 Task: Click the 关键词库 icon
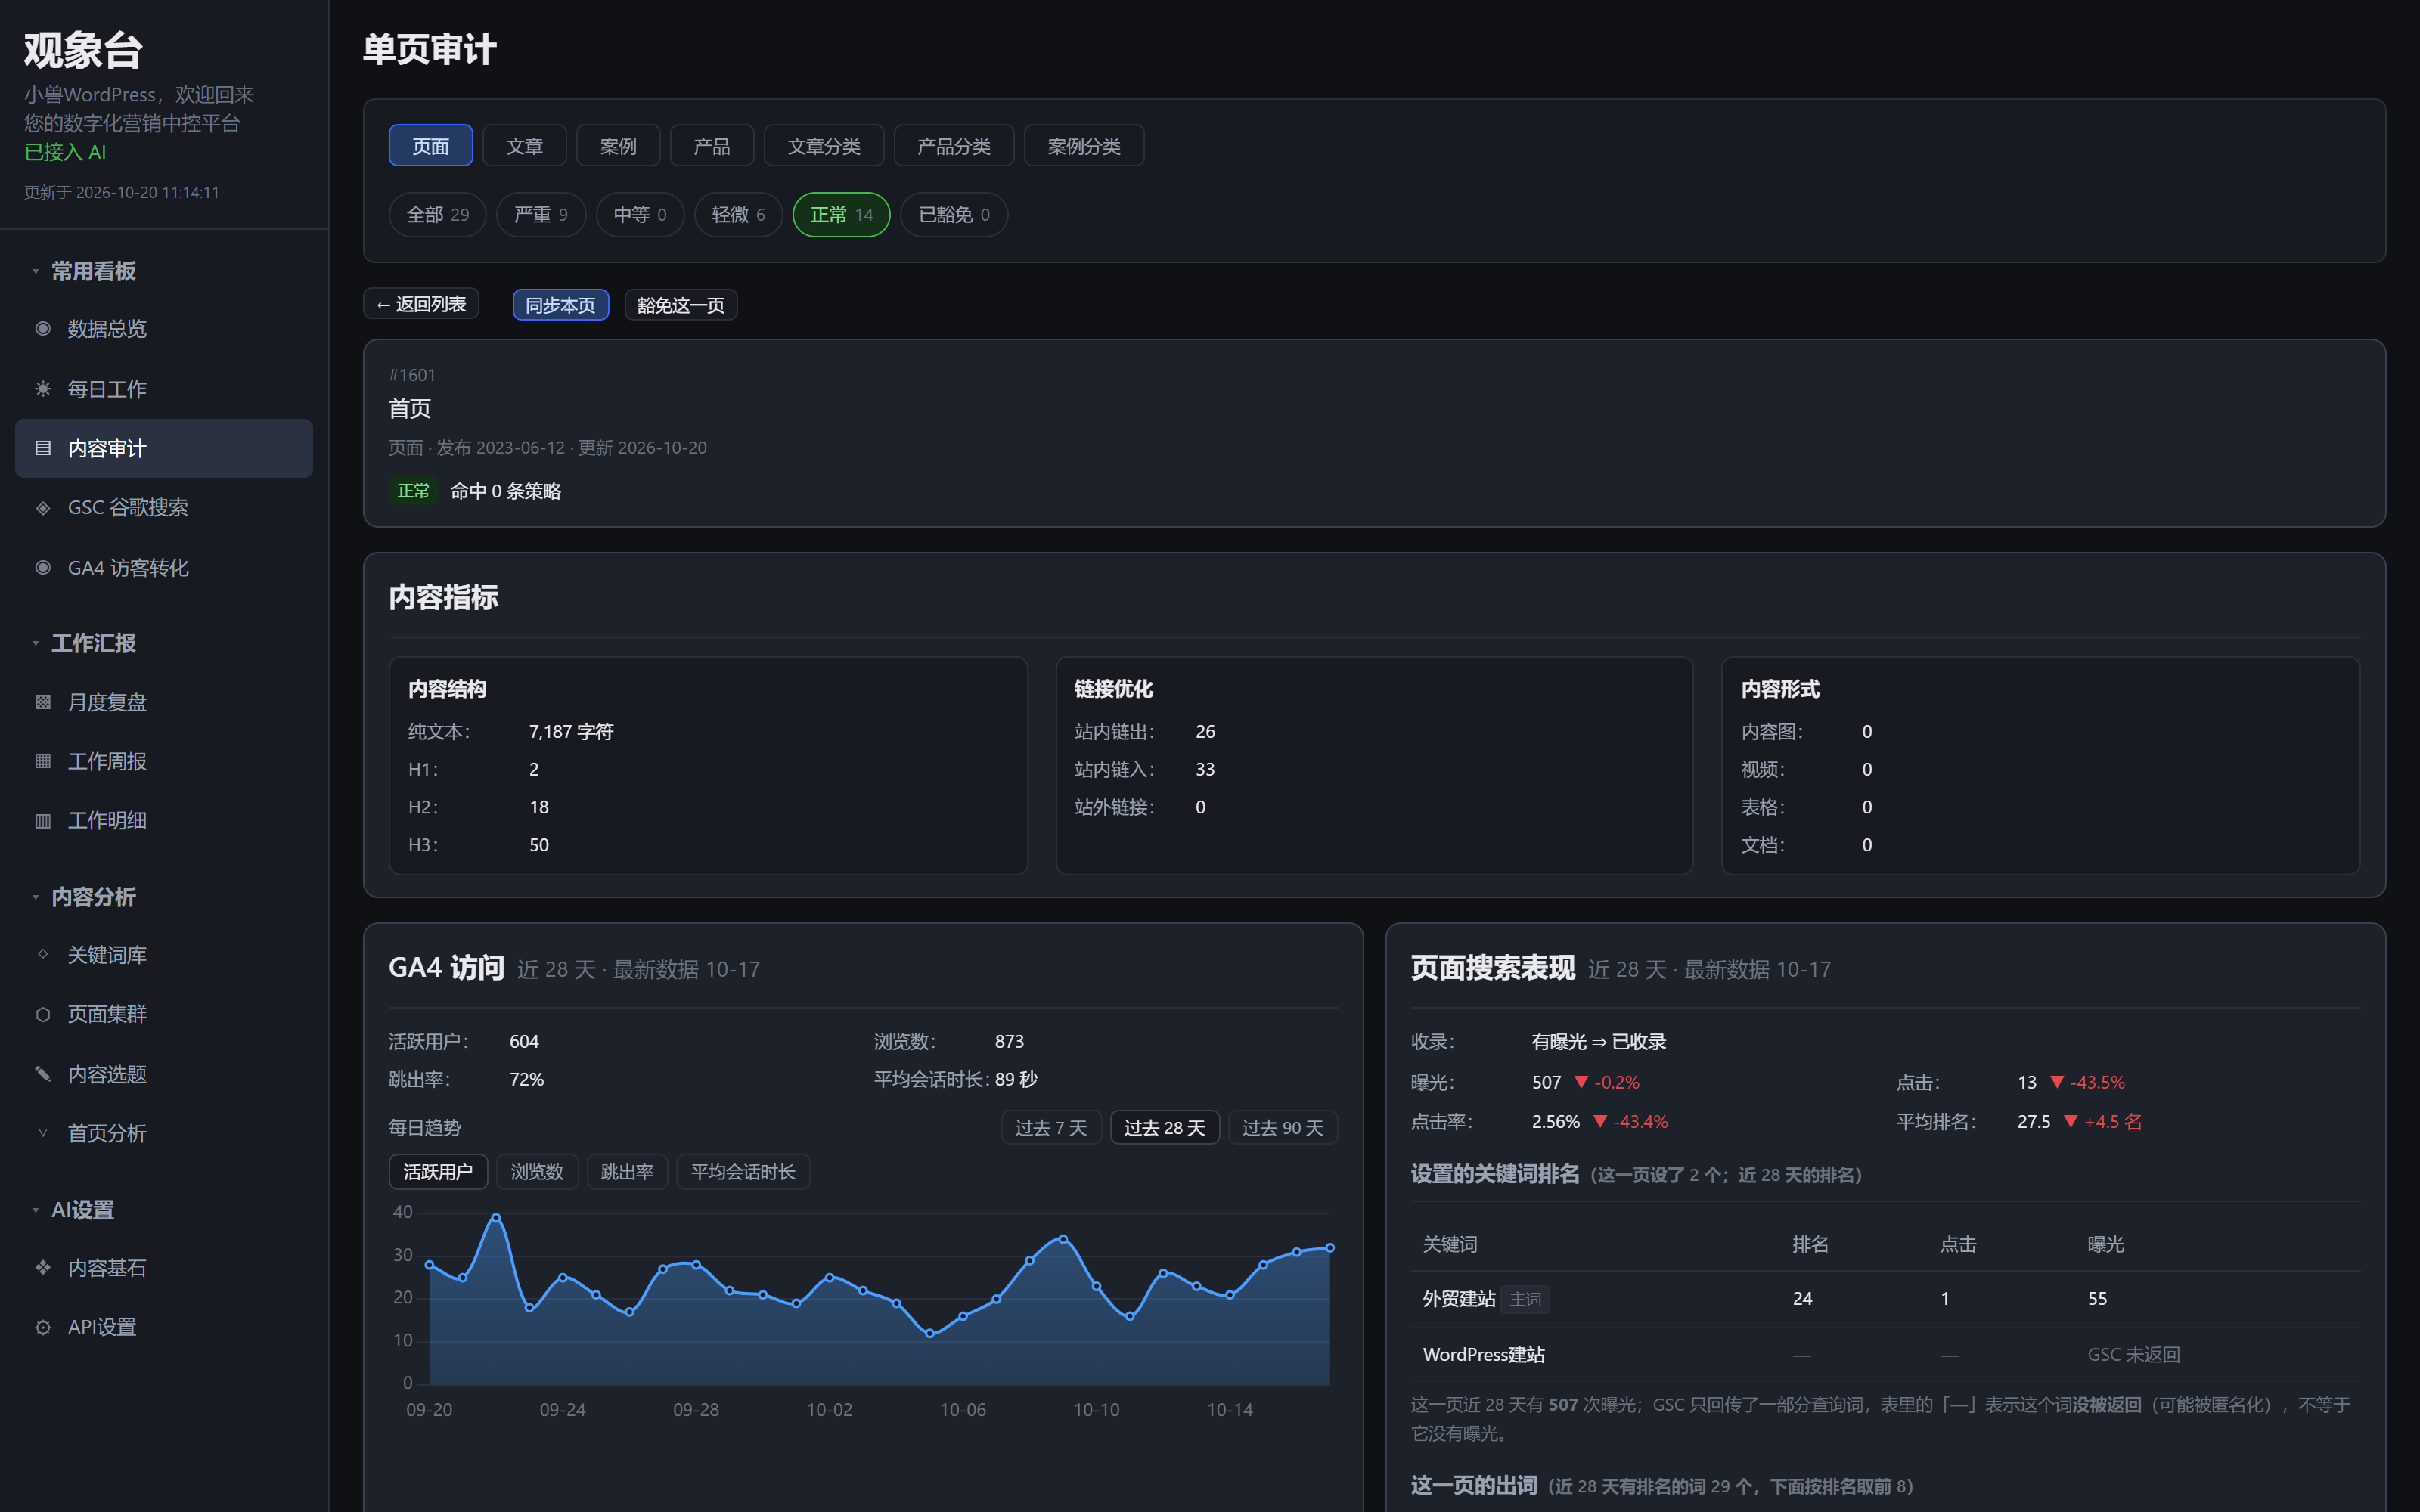click(43, 954)
